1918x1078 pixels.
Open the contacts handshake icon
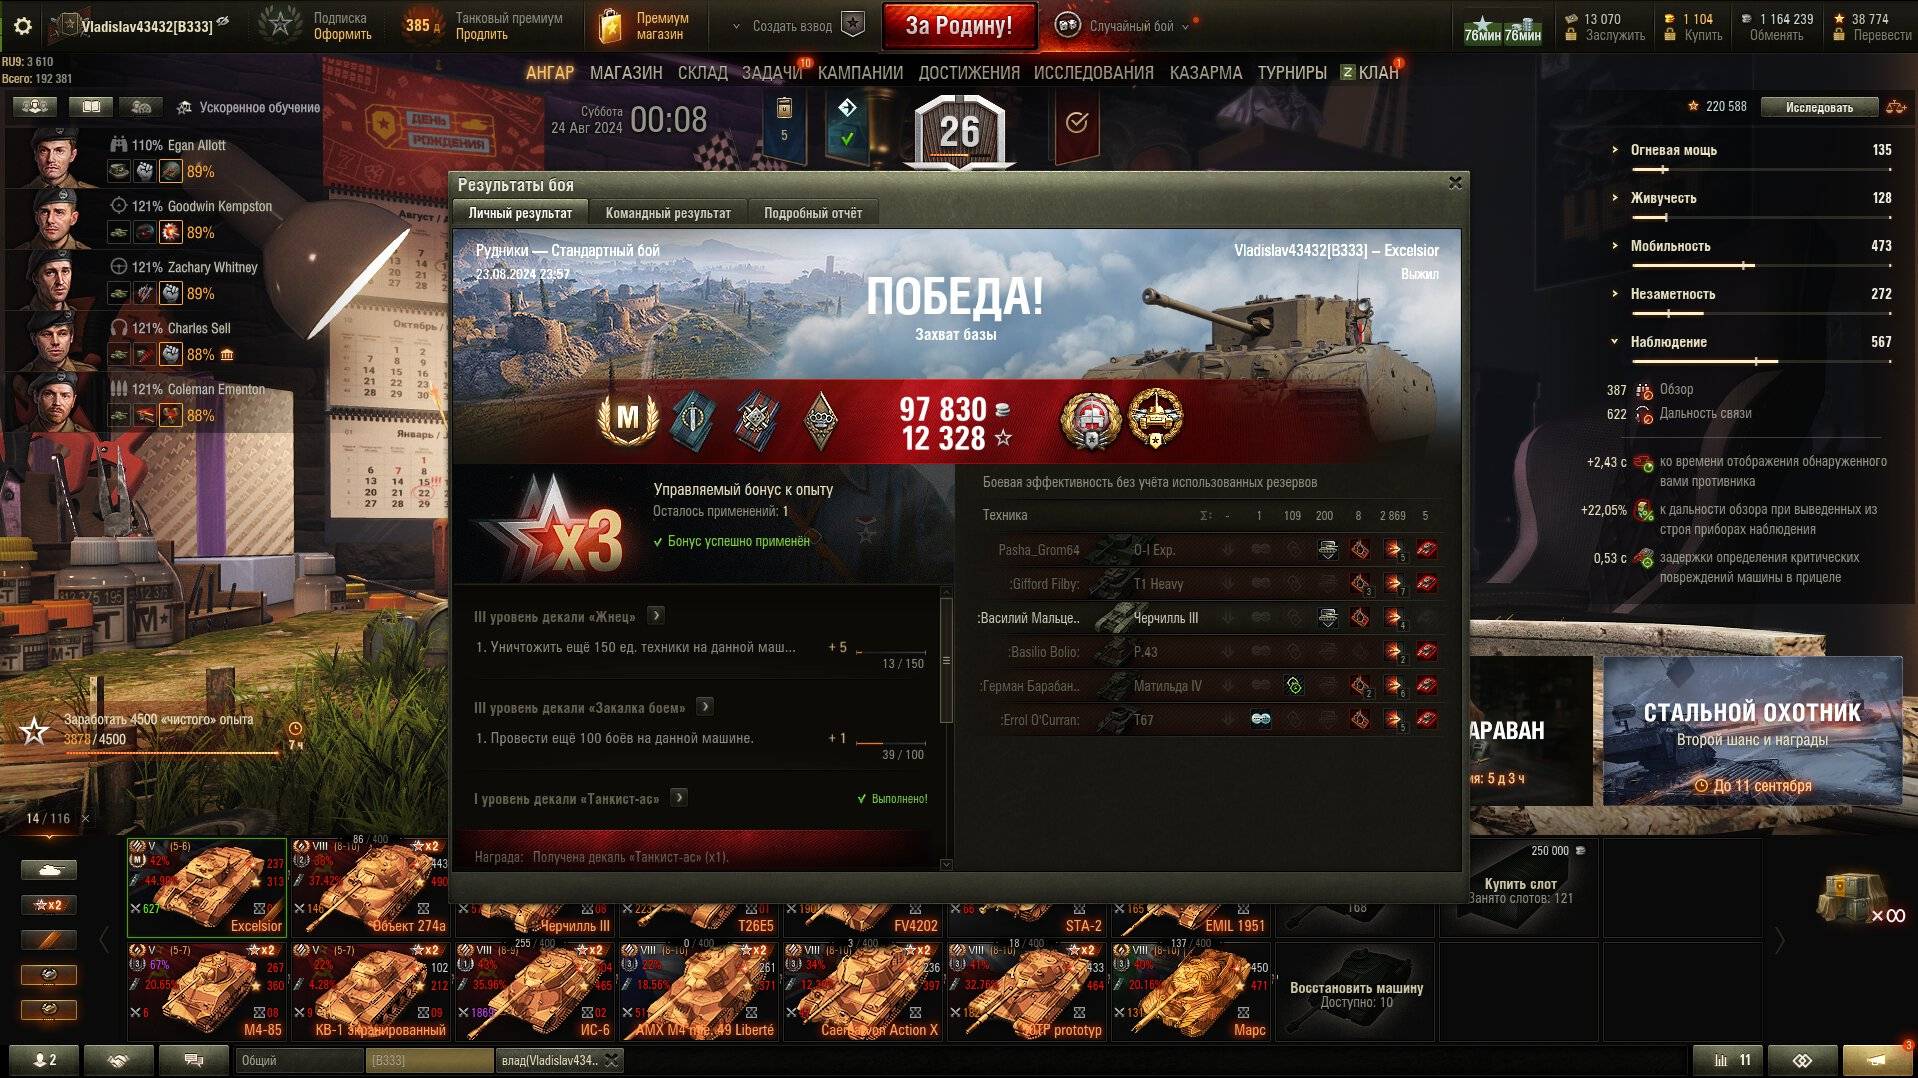(x=119, y=1060)
